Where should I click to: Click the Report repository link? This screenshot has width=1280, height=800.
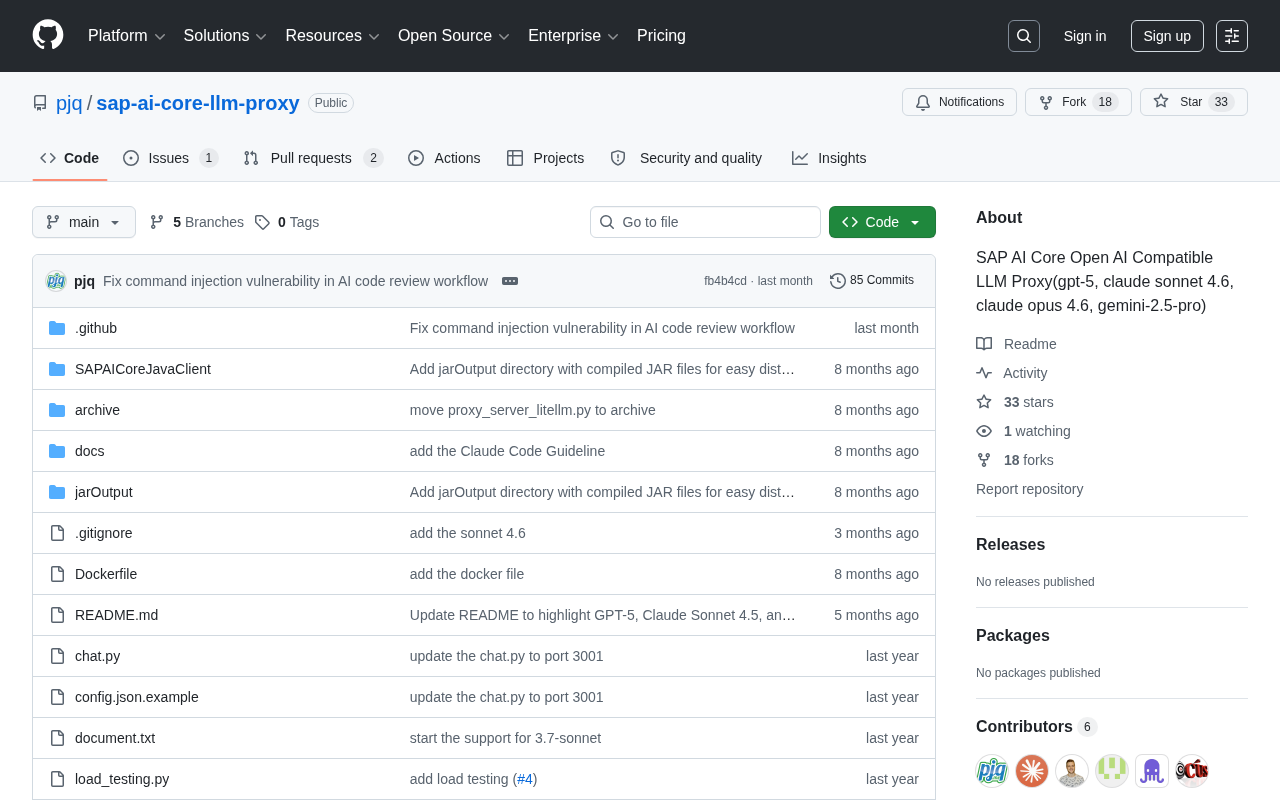click(1029, 489)
